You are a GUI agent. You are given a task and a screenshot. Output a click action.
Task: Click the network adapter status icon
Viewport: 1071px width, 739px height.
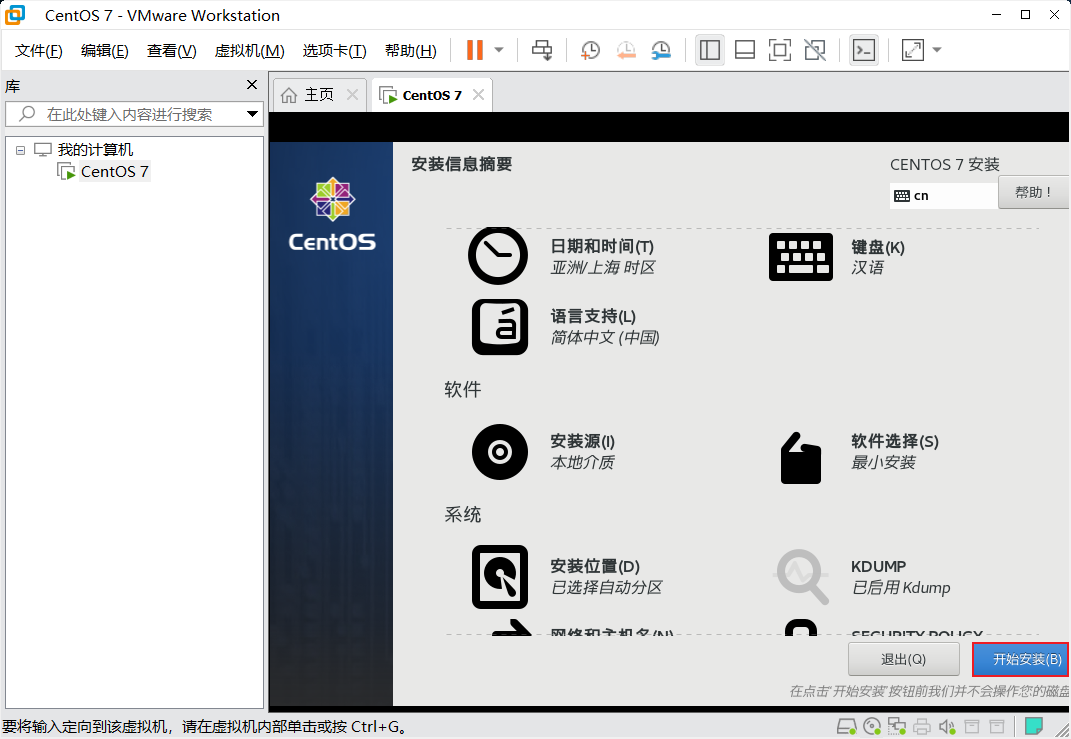click(897, 726)
